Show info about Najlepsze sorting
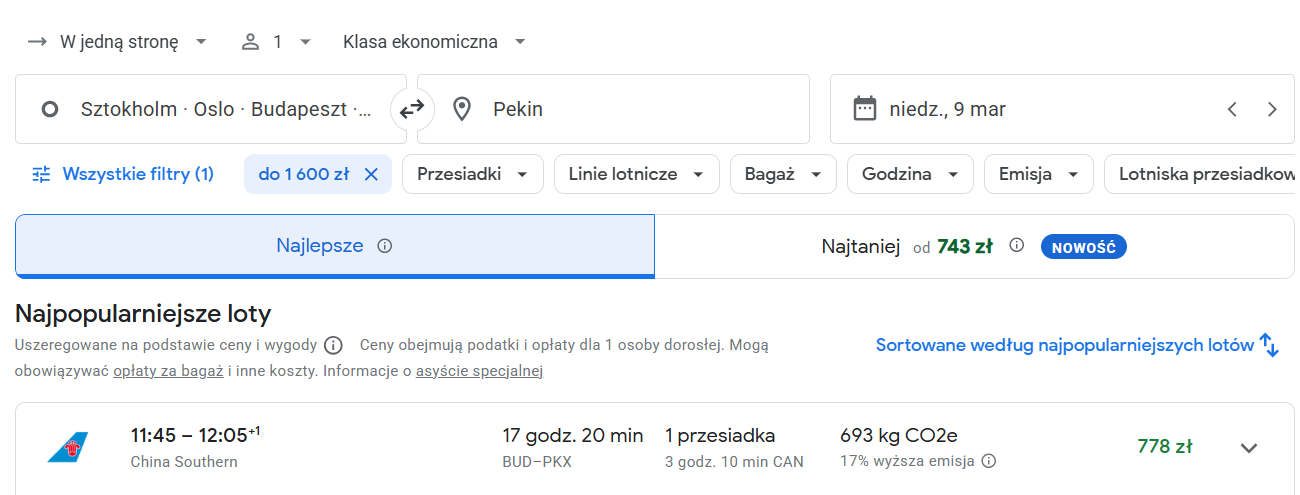 (385, 246)
